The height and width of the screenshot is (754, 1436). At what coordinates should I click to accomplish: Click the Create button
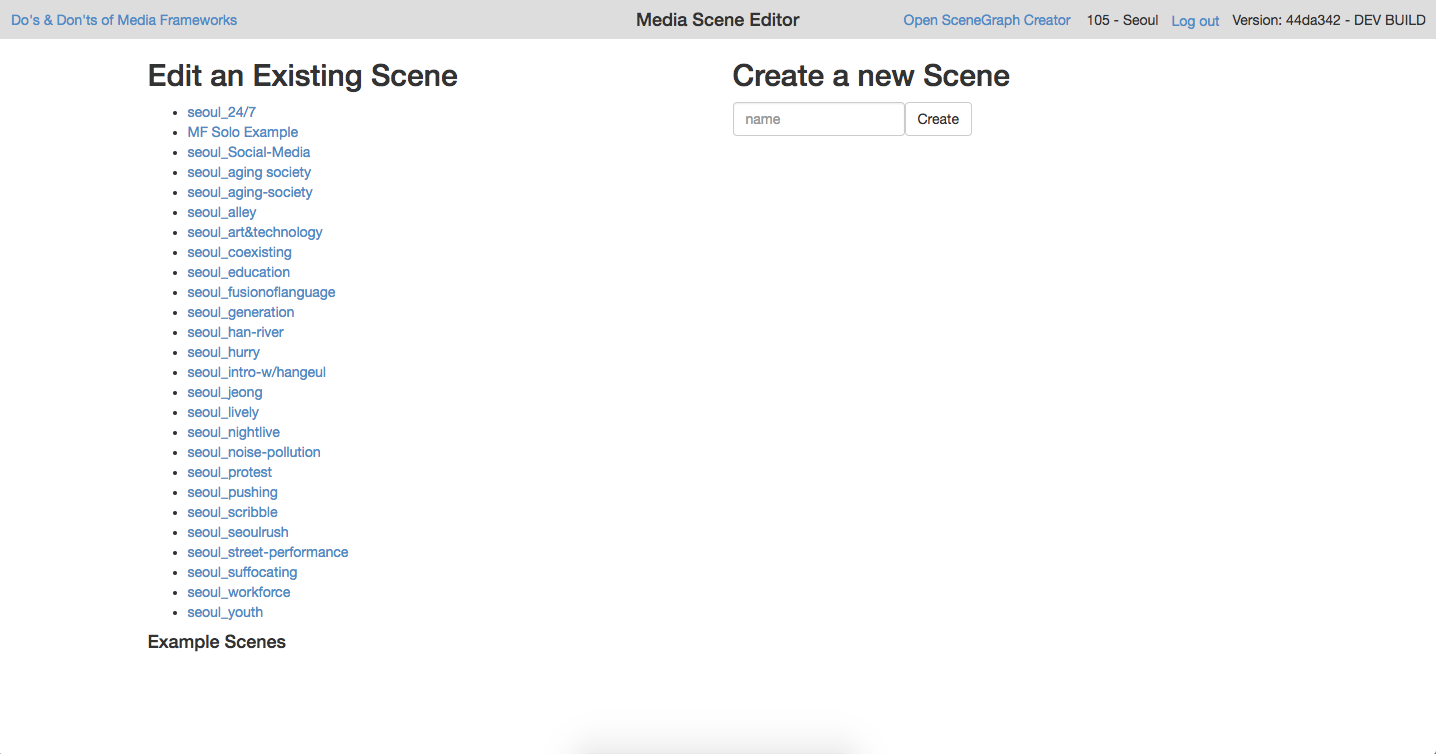(938, 119)
